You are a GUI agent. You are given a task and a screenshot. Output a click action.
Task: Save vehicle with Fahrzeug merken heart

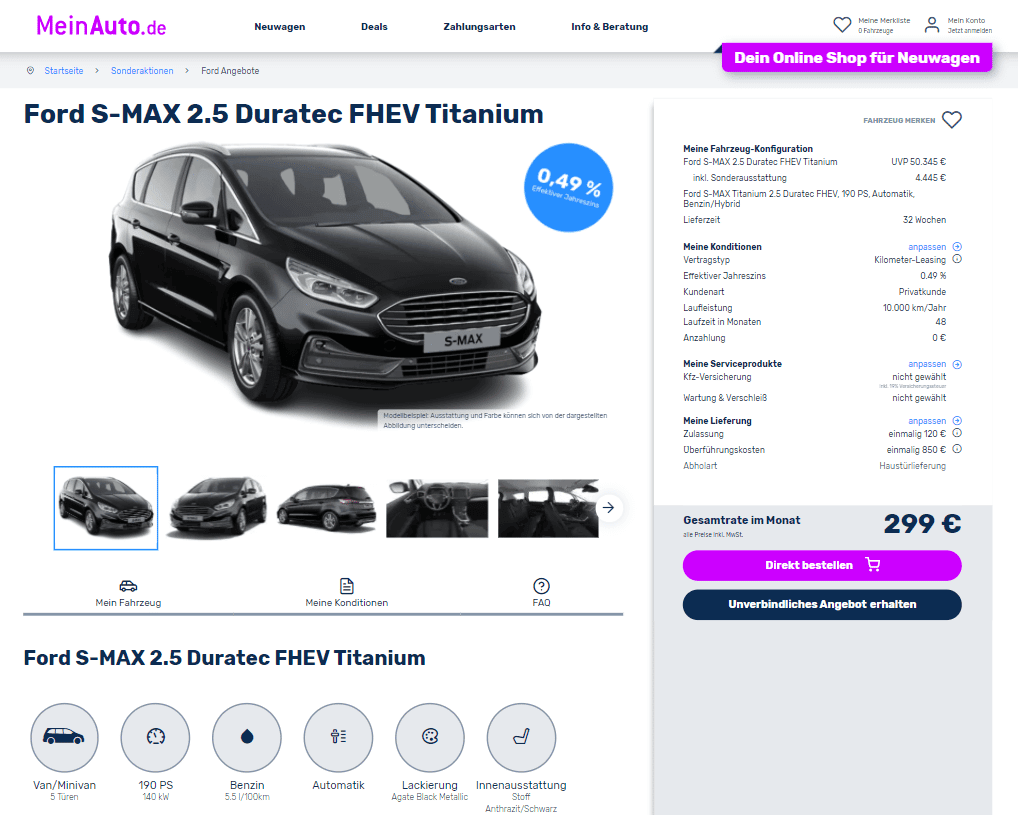(952, 120)
